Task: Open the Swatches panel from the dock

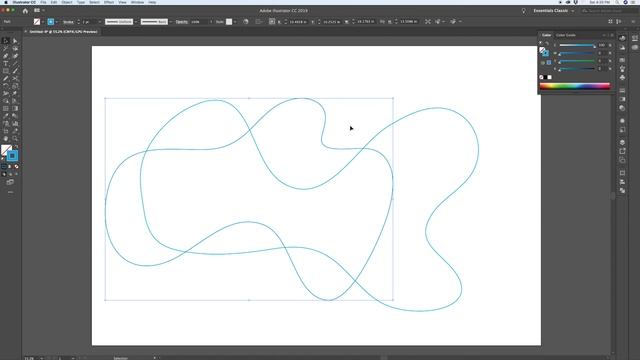Action: coord(622,60)
